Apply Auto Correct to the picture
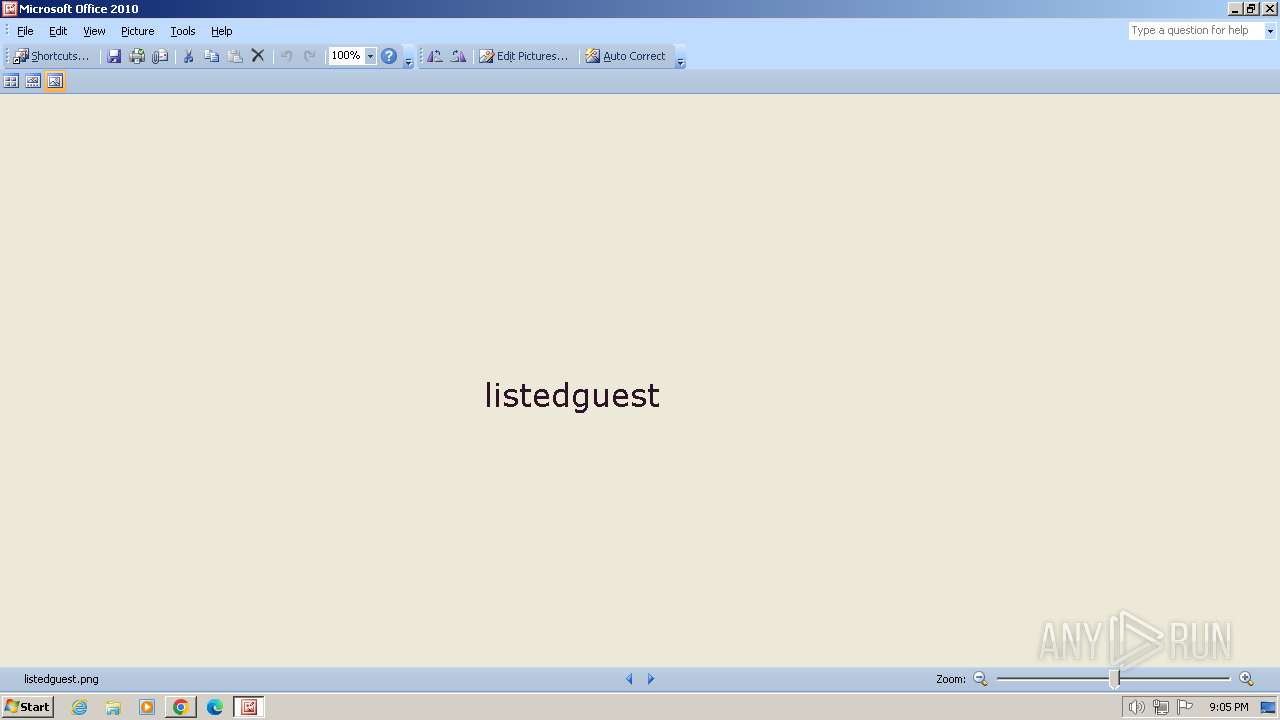 [626, 56]
